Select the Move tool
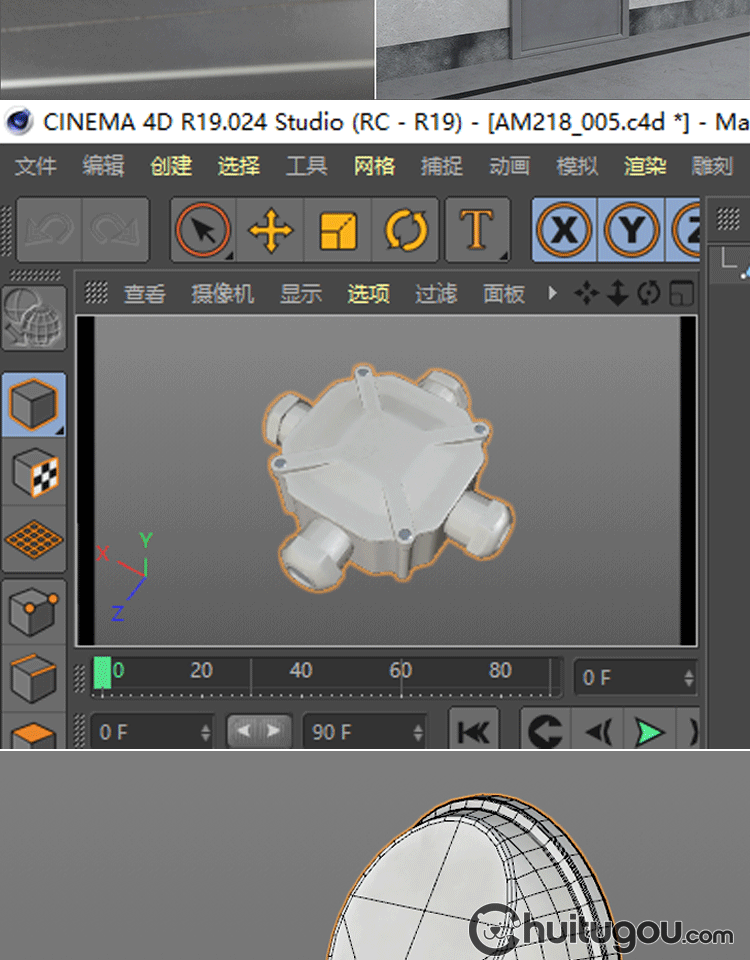This screenshot has height=960, width=750. (x=271, y=230)
